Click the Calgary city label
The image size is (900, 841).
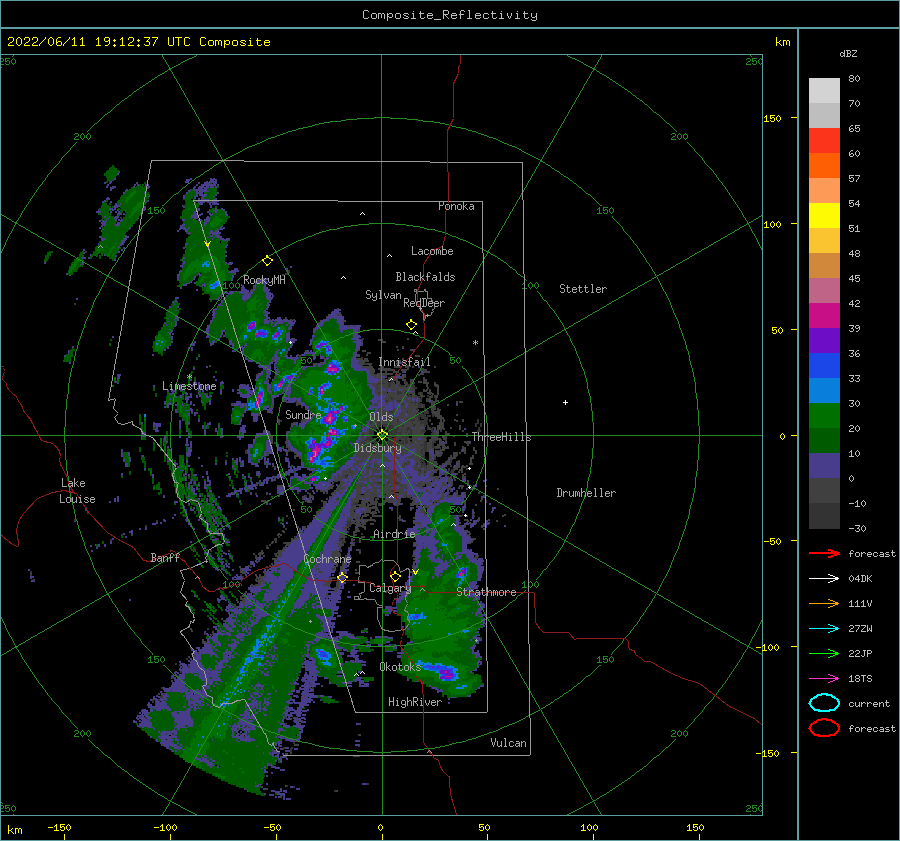coord(390,588)
